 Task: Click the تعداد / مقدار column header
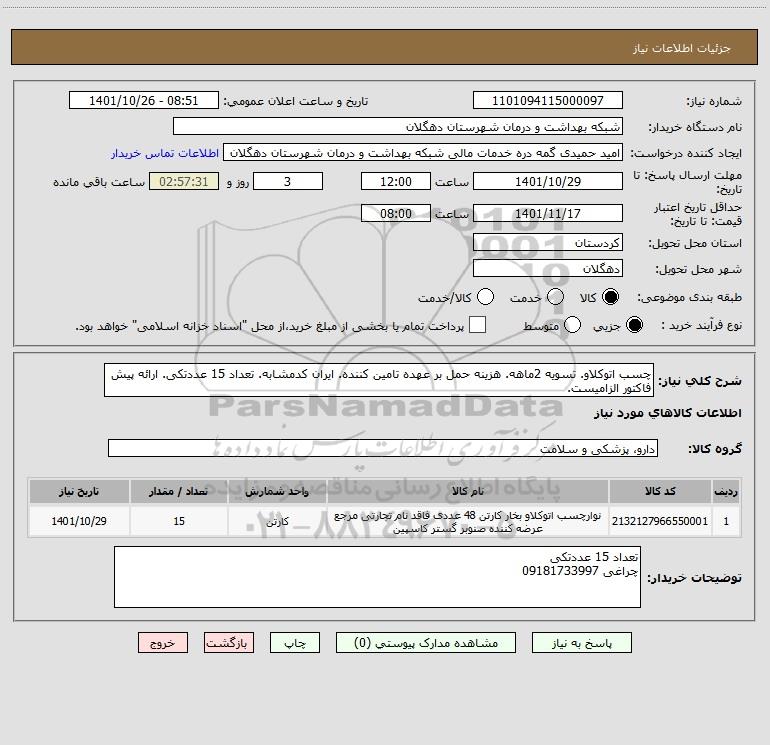pyautogui.click(x=179, y=491)
